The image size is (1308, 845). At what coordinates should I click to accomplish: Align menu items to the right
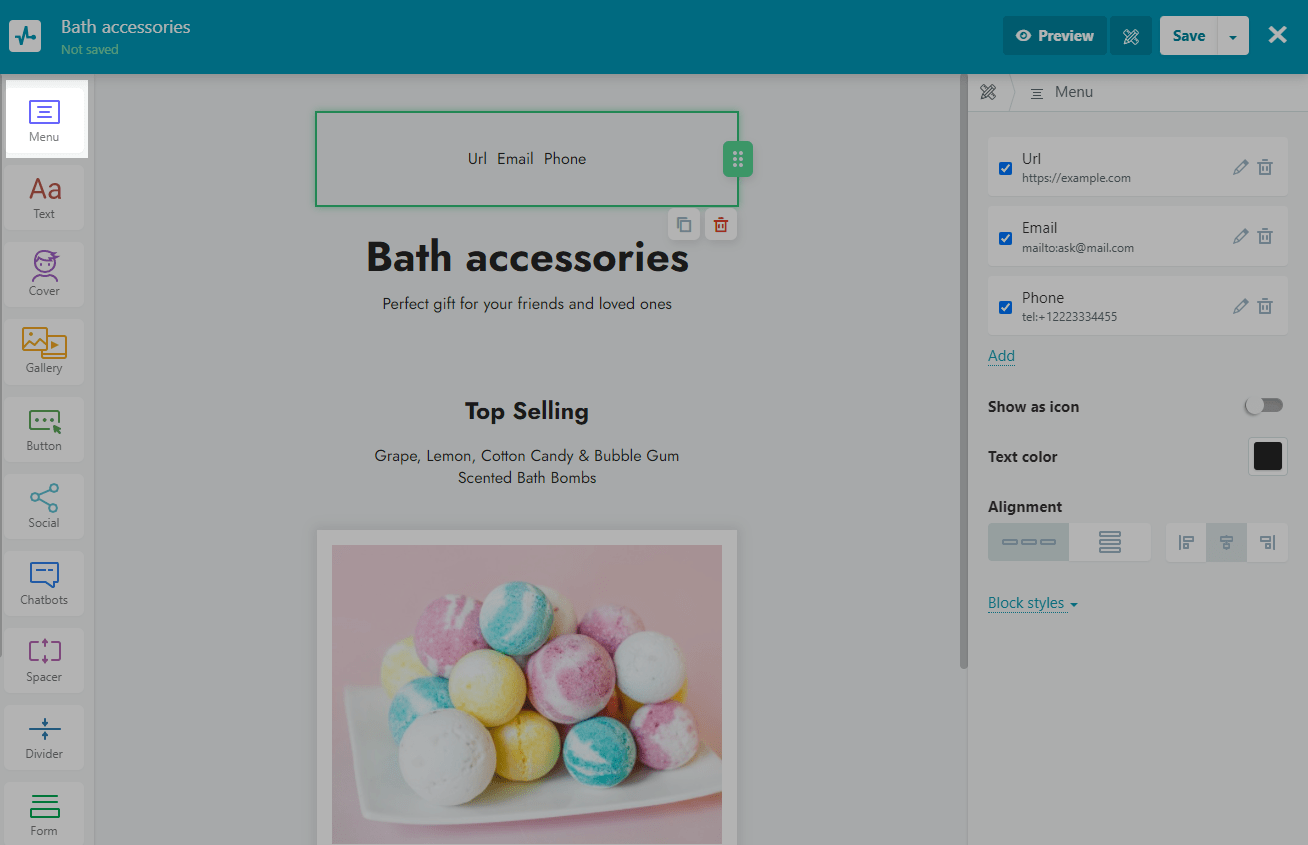click(1267, 542)
